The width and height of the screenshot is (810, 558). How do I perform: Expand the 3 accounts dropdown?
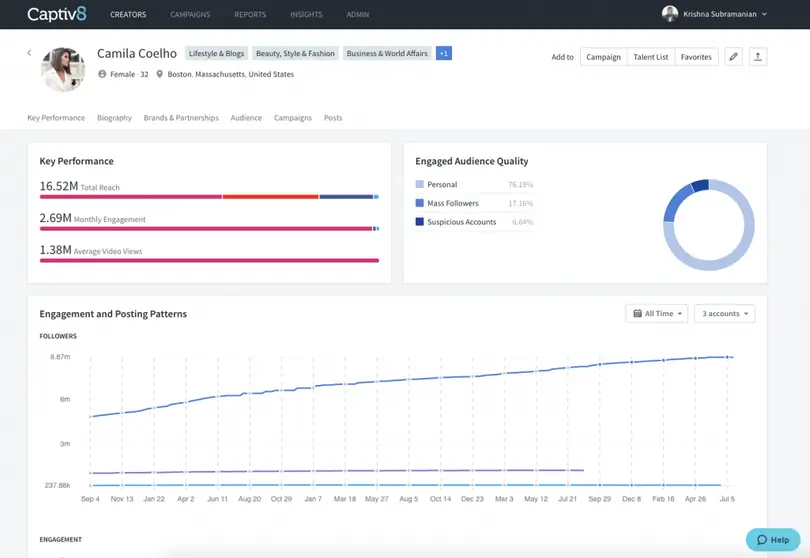point(724,314)
